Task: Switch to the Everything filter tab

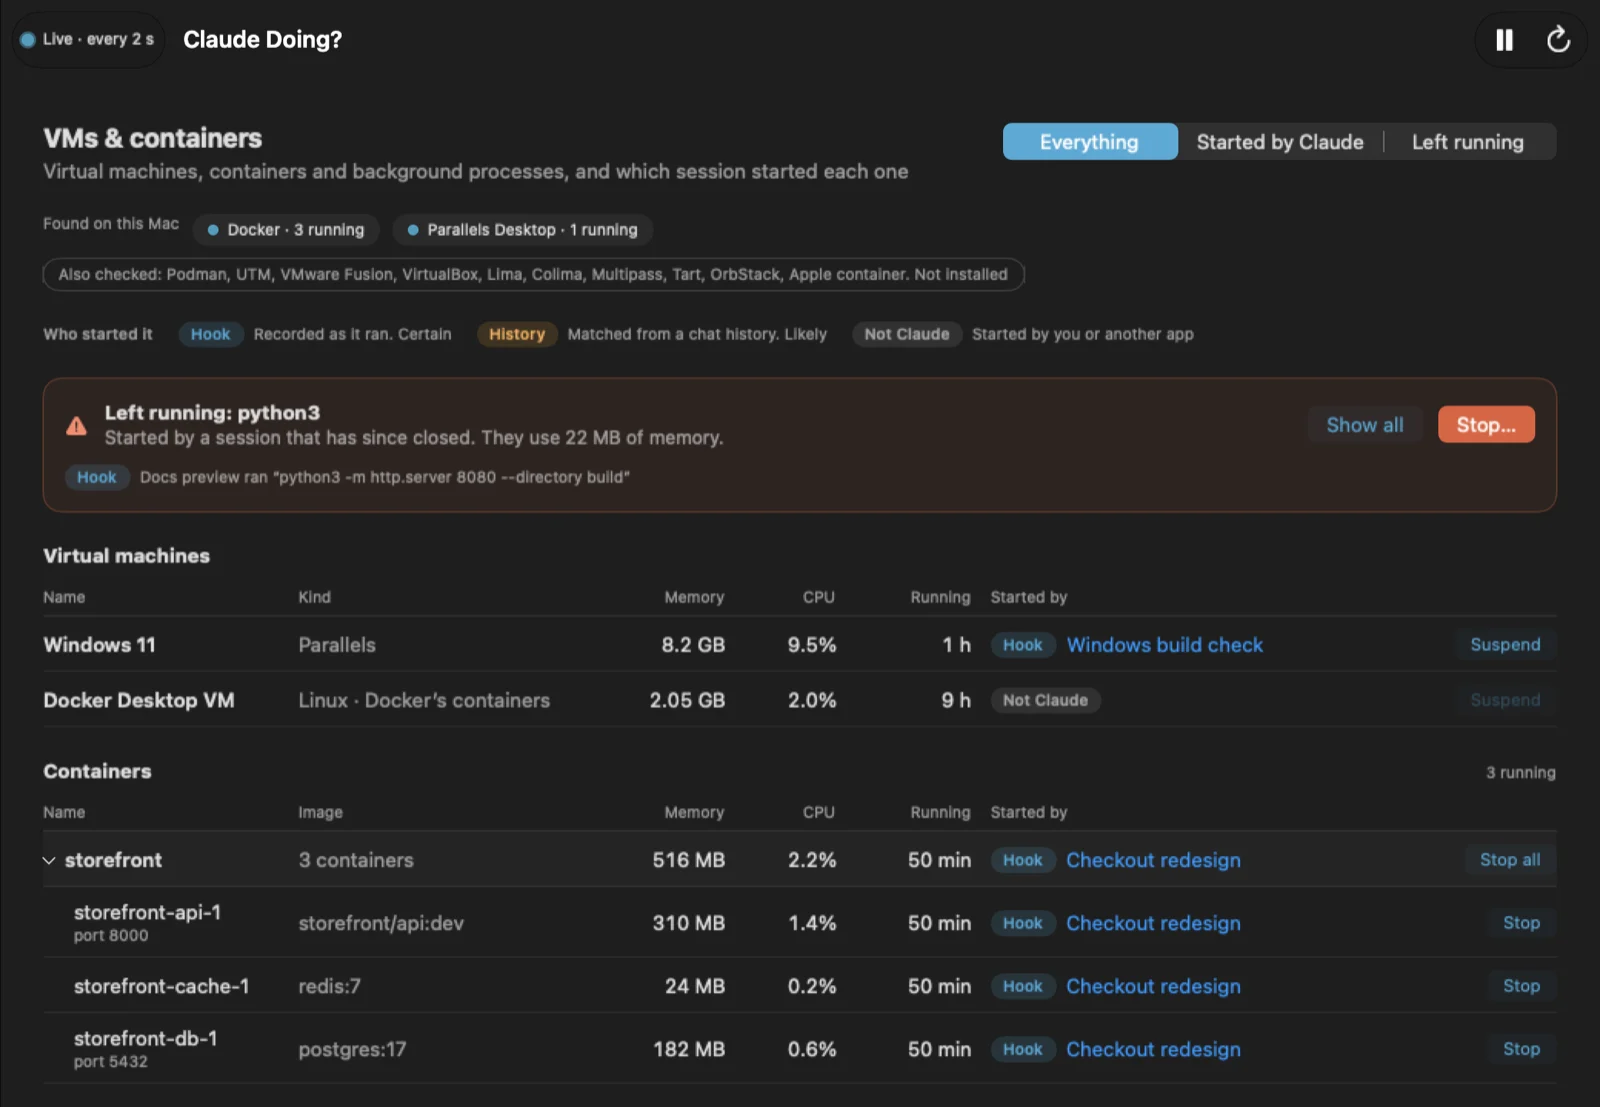Action: pos(1089,142)
